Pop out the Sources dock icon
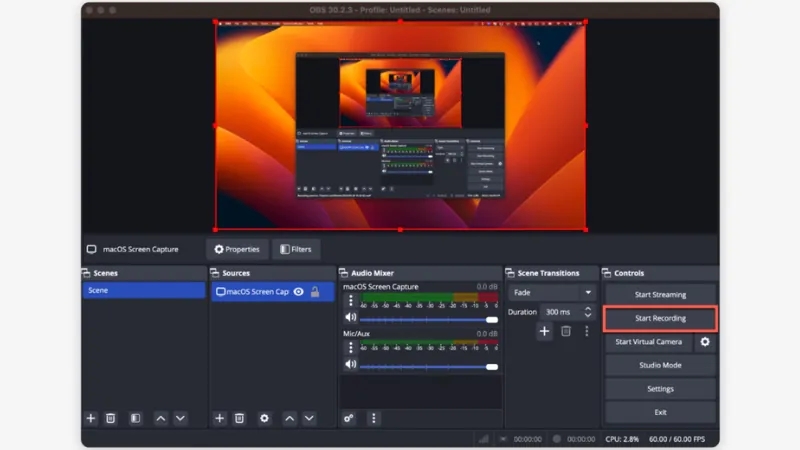This screenshot has width=800, height=450. pyautogui.click(x=215, y=273)
